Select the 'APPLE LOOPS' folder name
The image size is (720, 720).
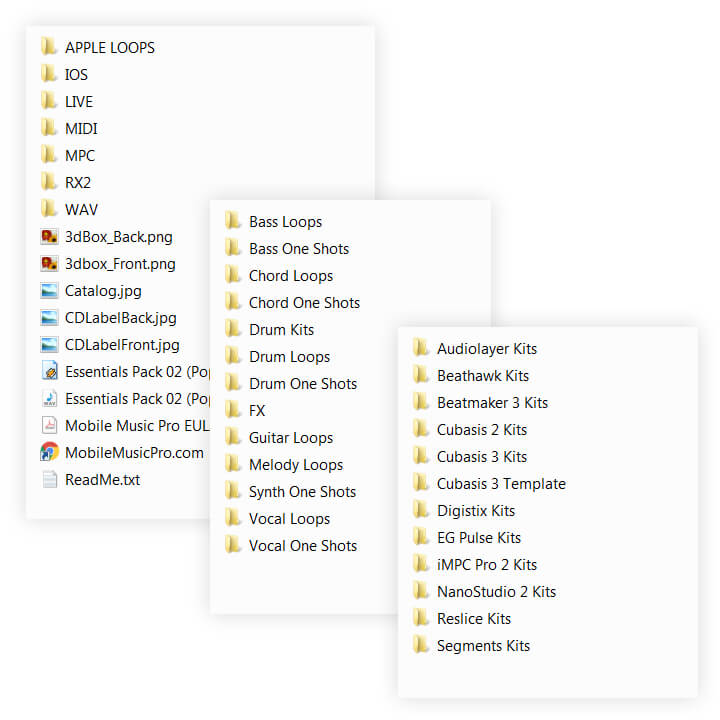[x=110, y=47]
